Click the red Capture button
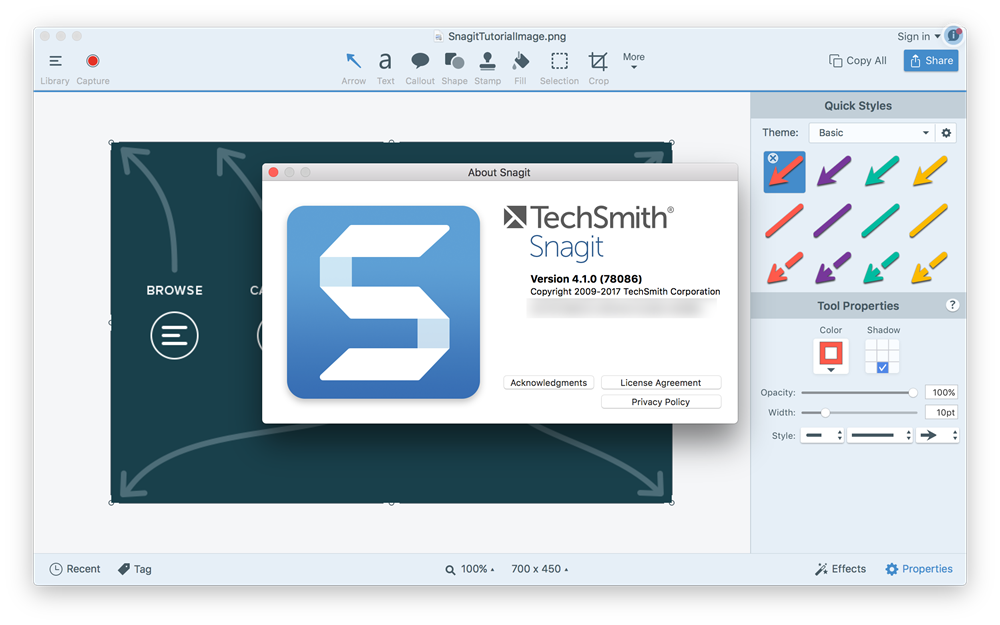 93,62
